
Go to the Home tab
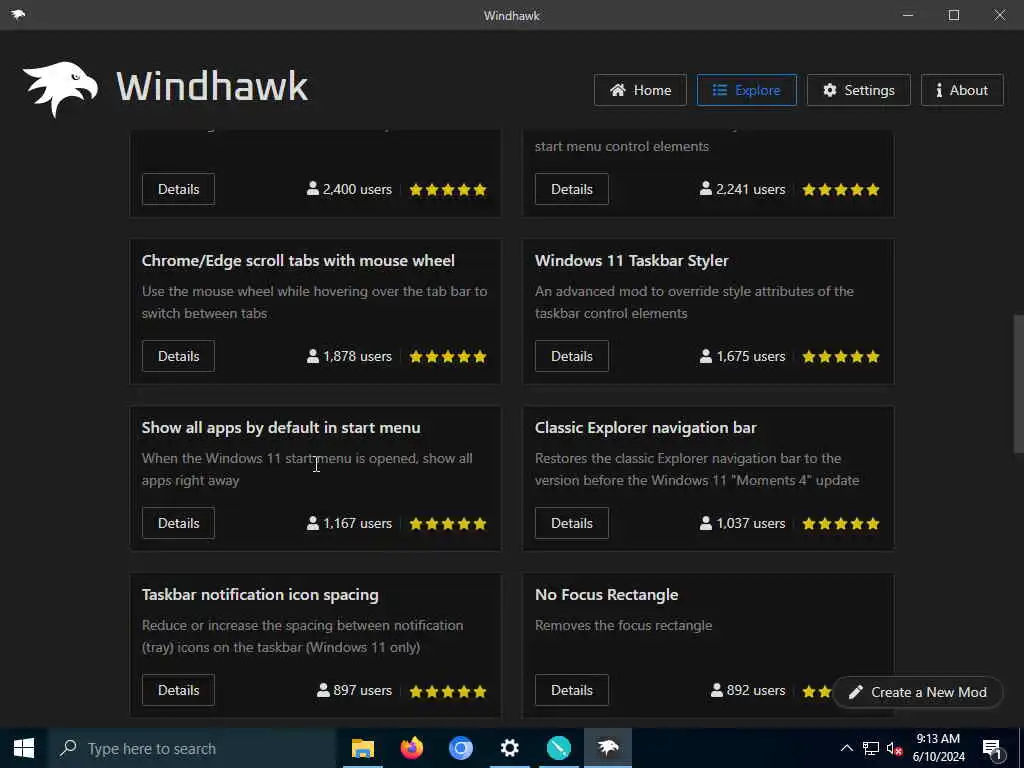tap(640, 90)
